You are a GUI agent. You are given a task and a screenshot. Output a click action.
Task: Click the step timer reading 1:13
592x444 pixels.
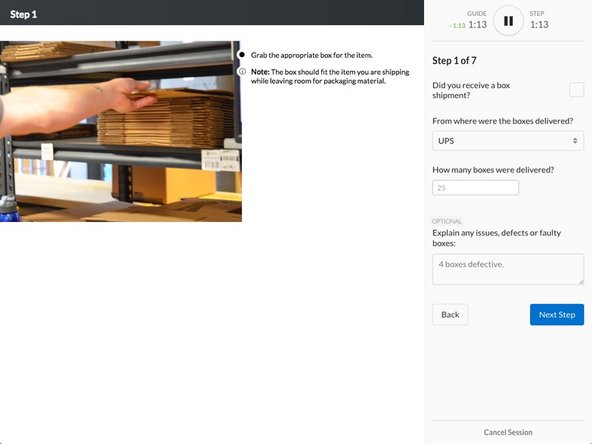539,25
